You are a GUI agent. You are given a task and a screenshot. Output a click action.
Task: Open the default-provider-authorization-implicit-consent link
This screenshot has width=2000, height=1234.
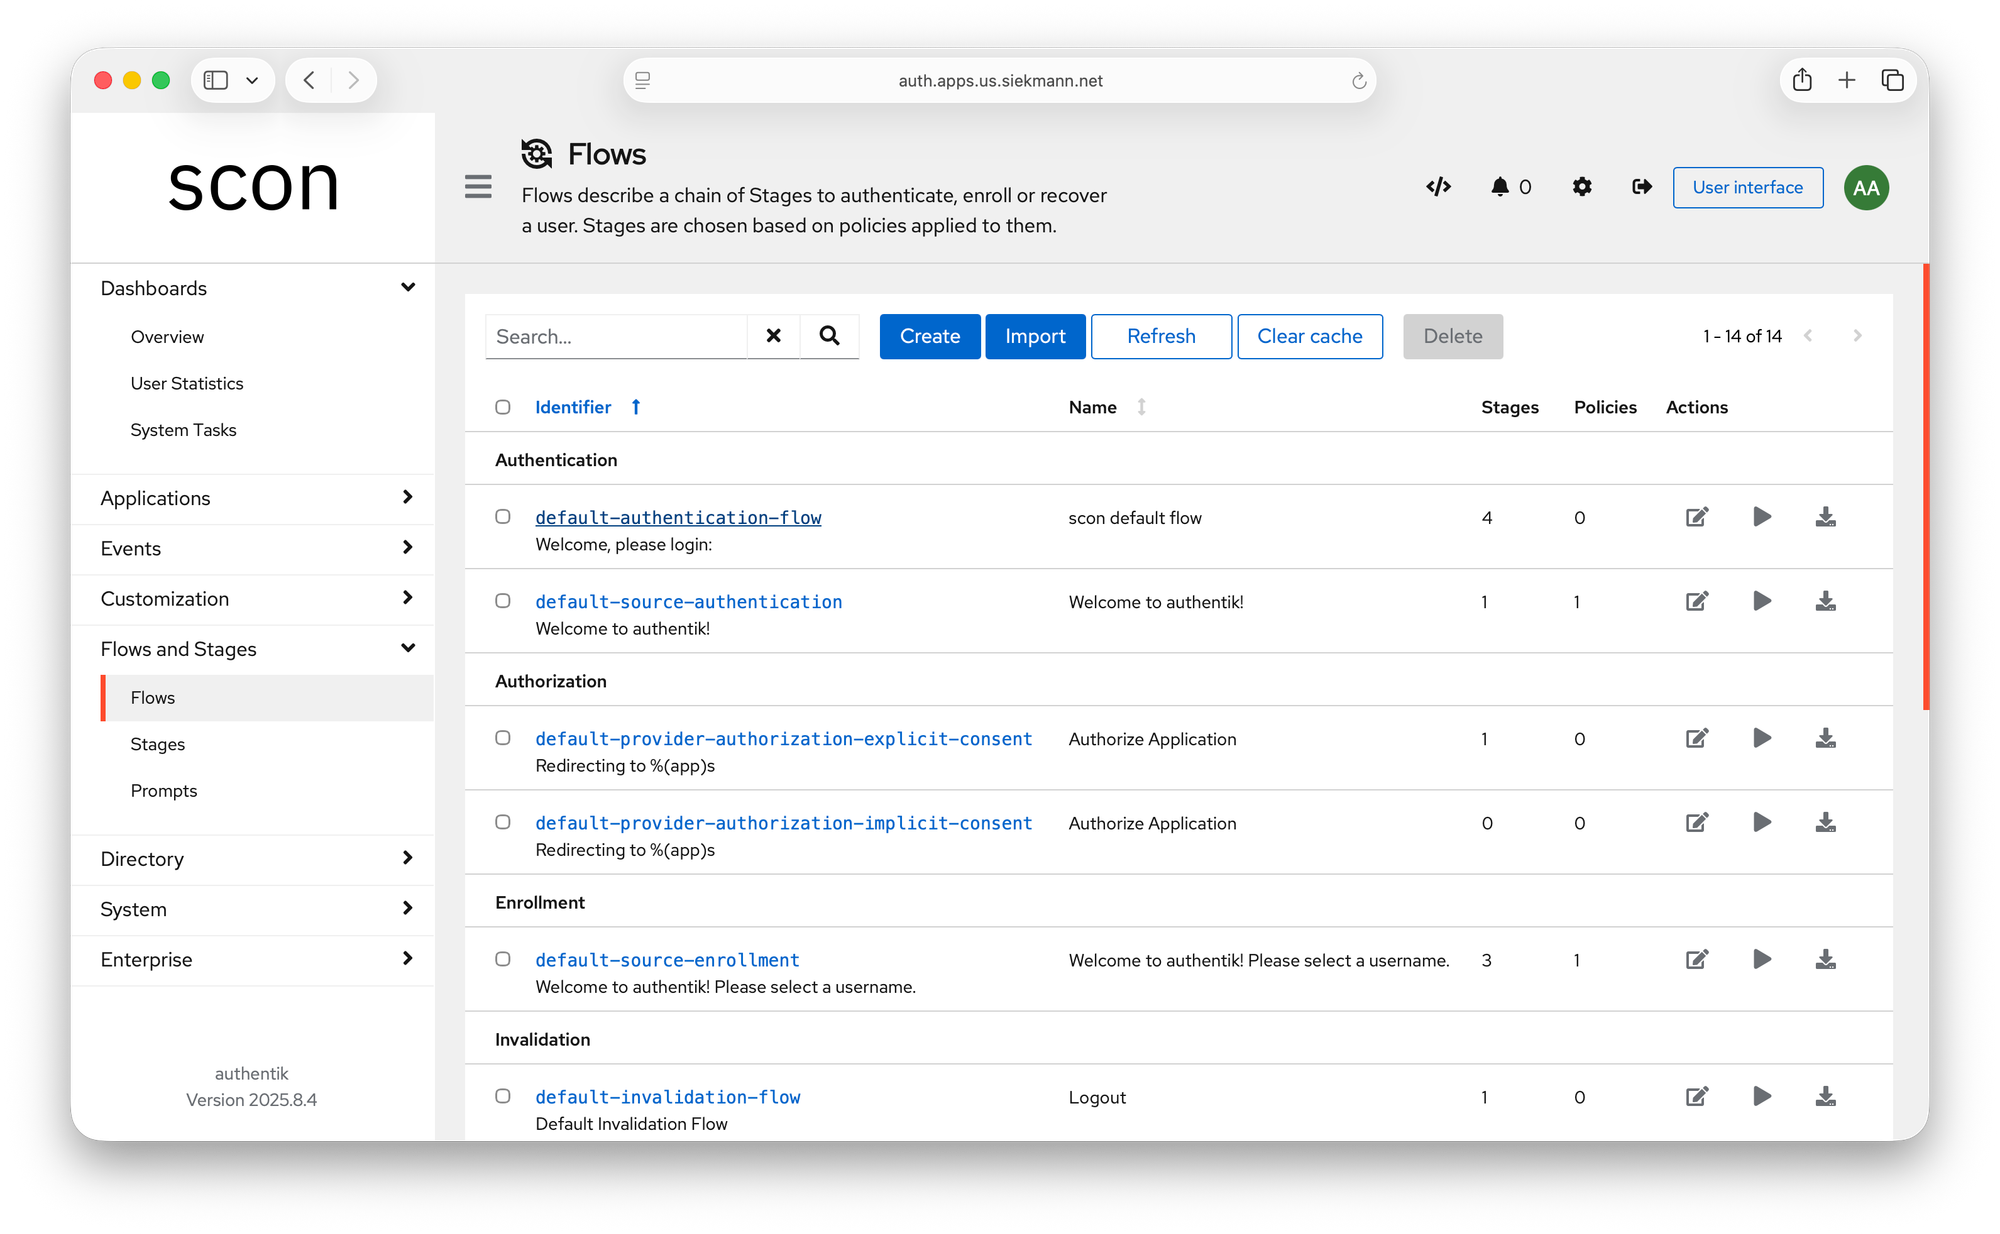tap(784, 823)
